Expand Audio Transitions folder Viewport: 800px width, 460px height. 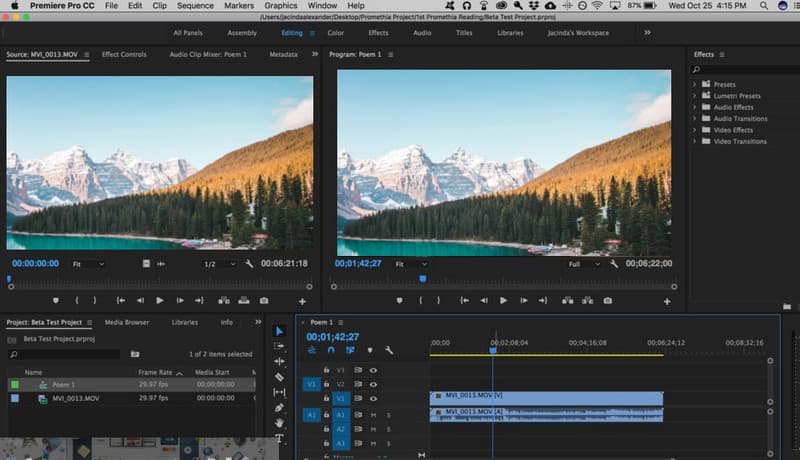(694, 118)
